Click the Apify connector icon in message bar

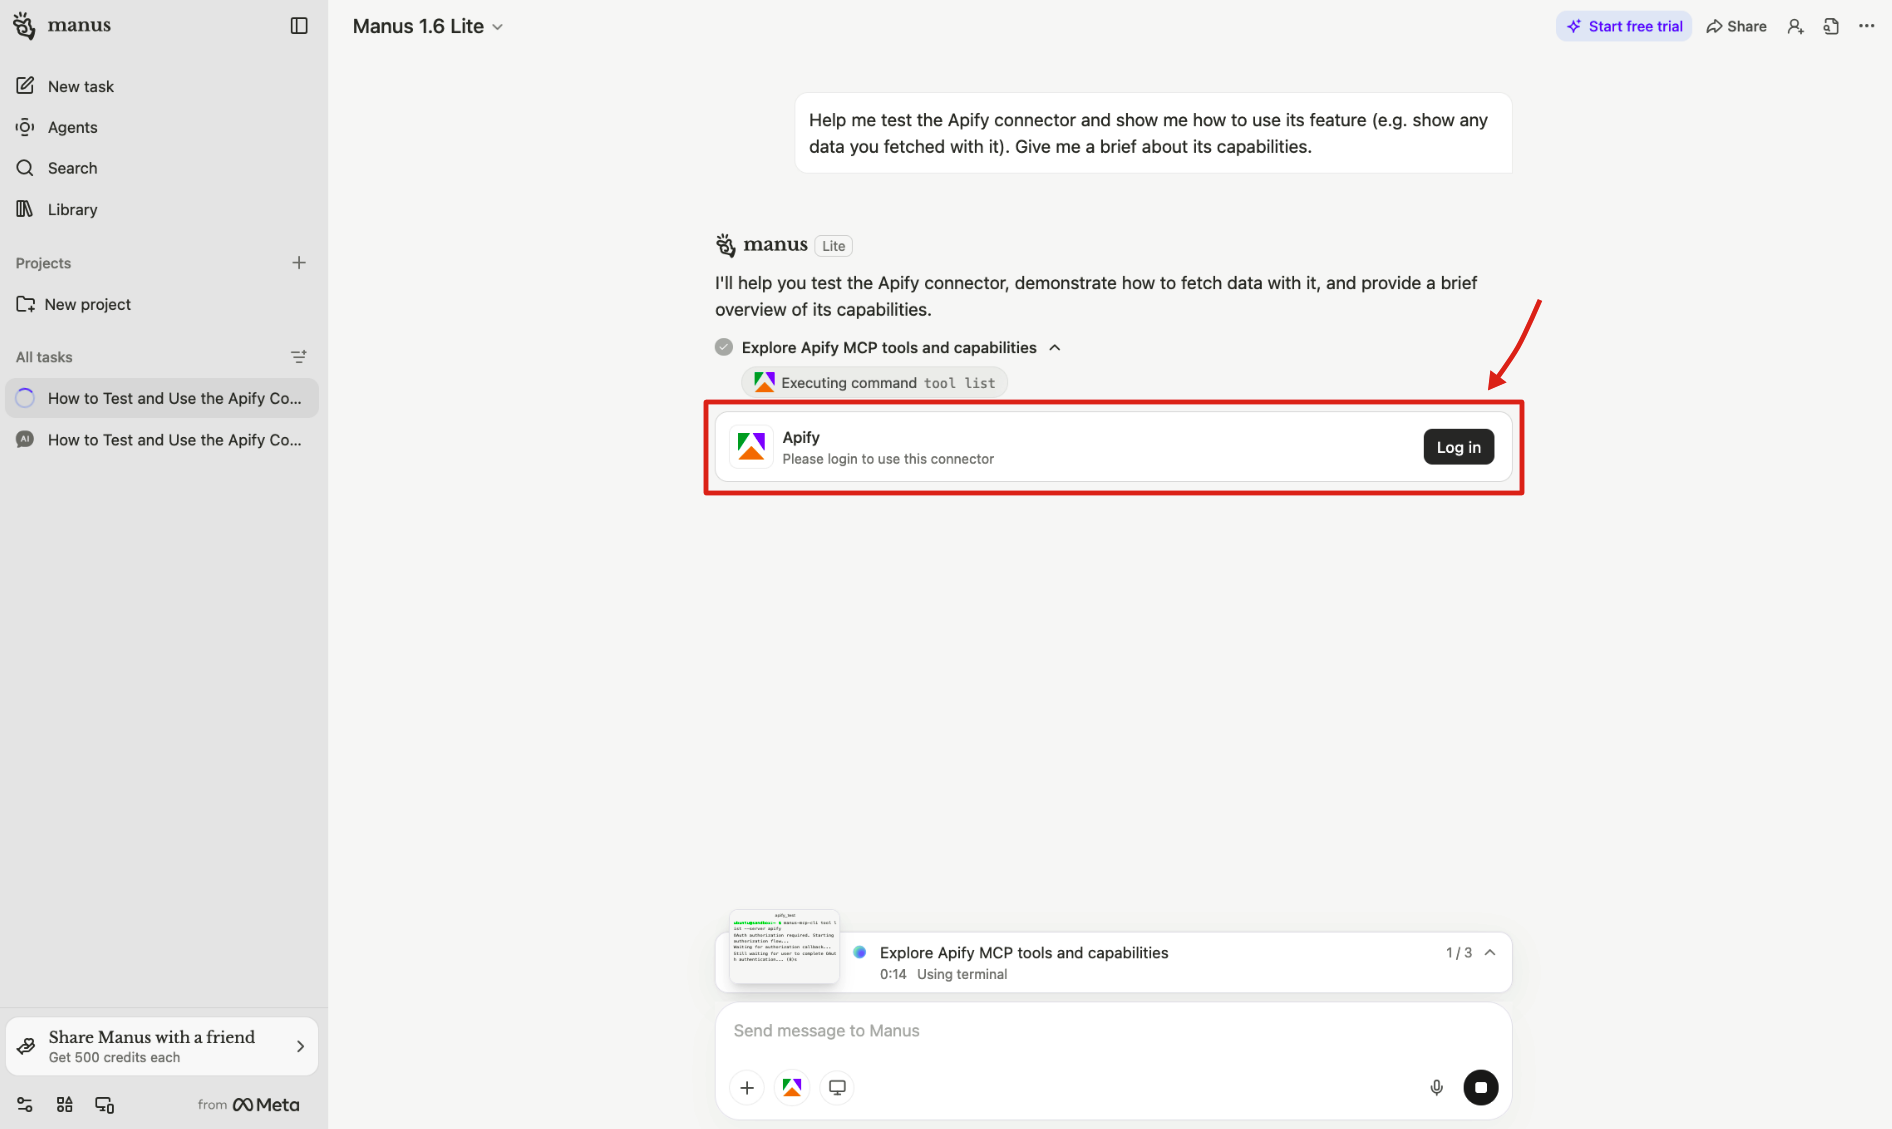[791, 1087]
